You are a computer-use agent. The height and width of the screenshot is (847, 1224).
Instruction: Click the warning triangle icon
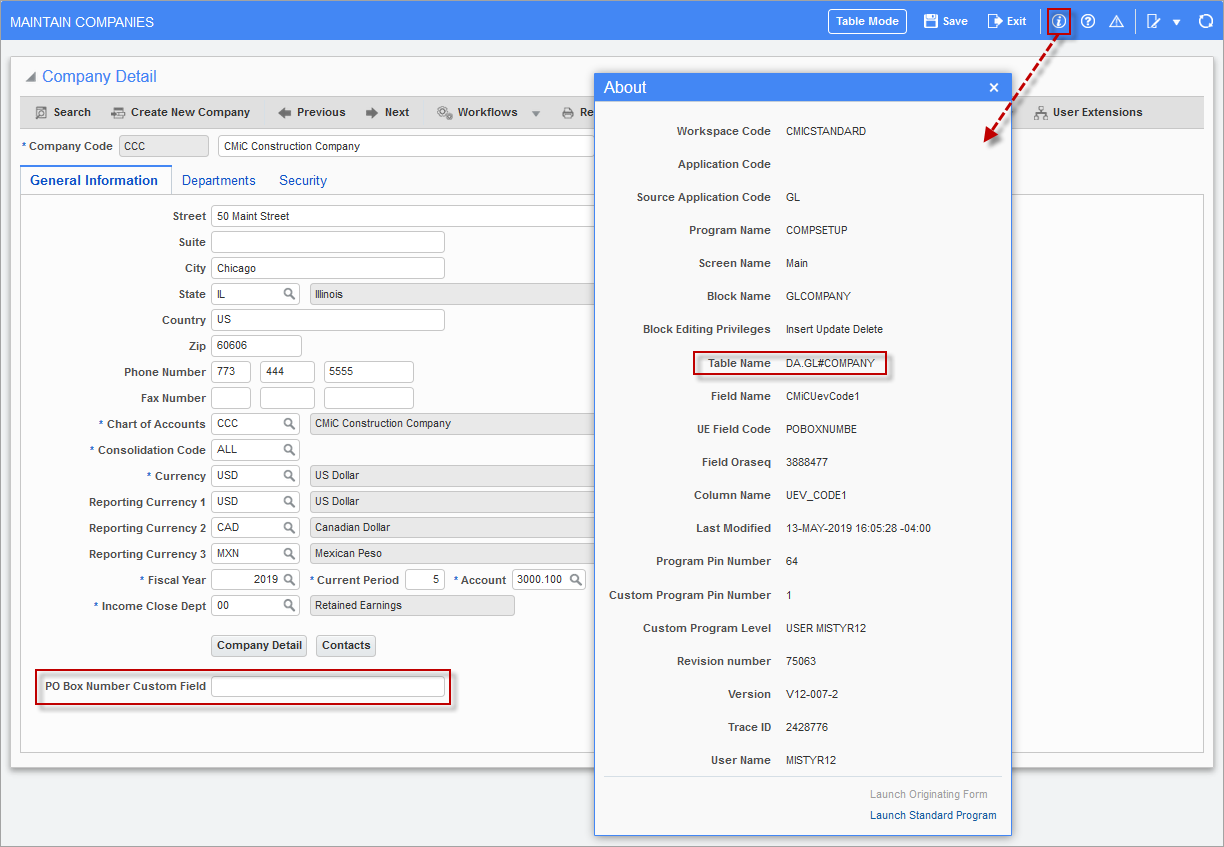coord(1116,21)
